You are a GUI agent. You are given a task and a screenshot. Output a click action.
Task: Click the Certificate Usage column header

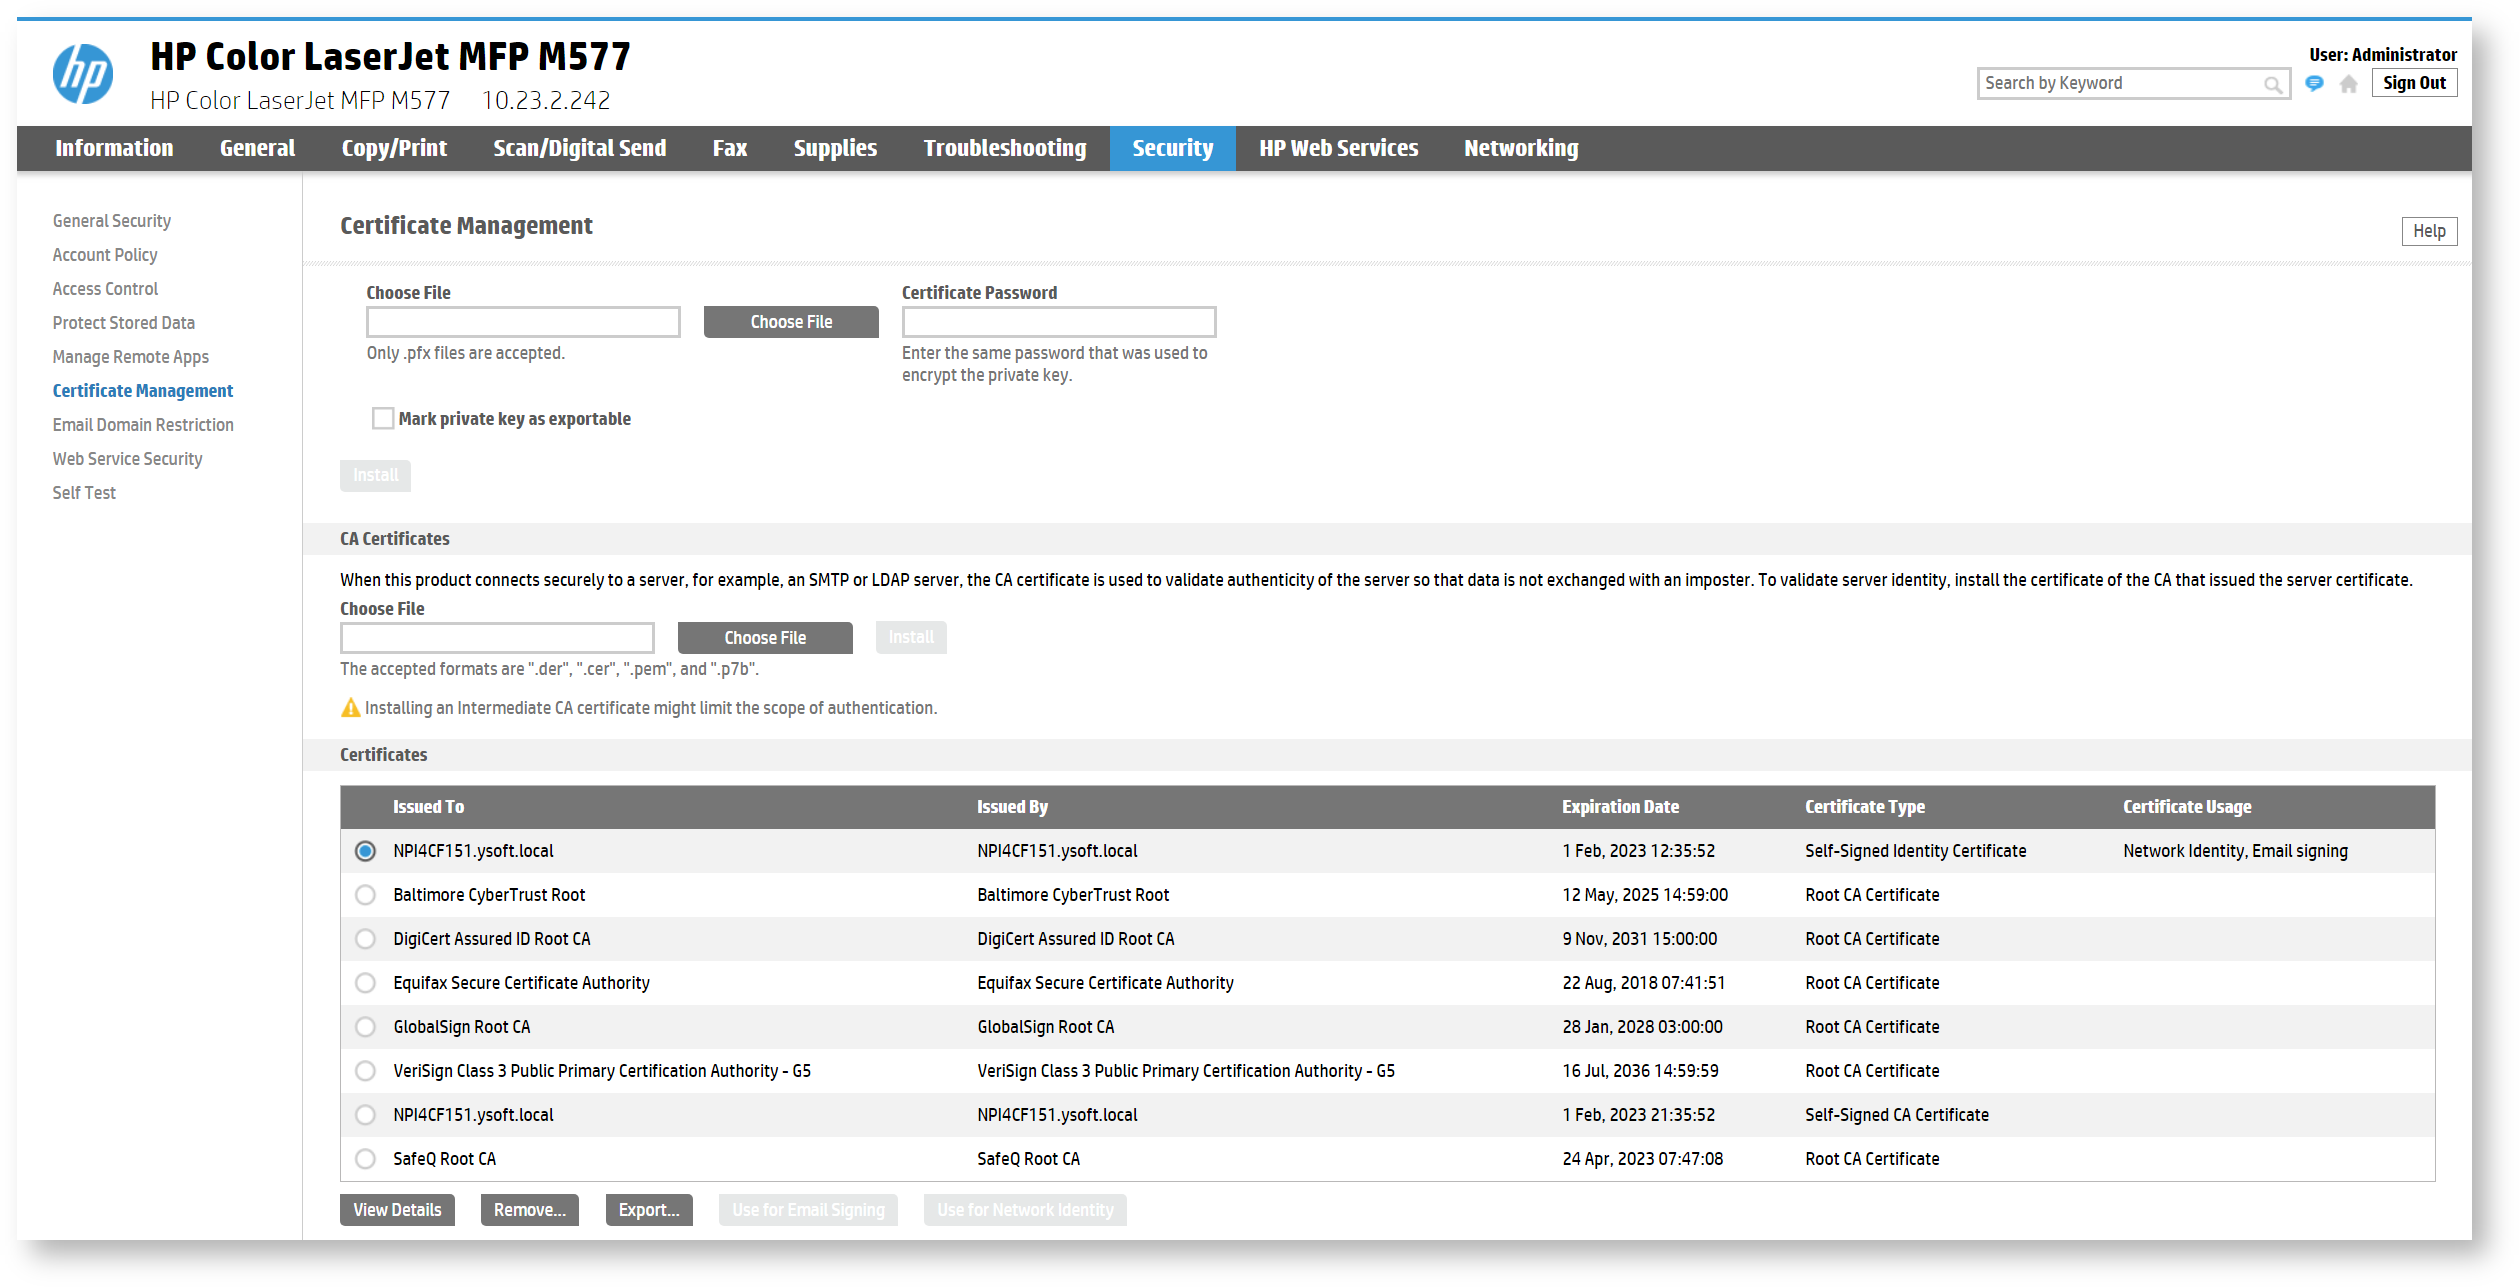pos(2187,807)
